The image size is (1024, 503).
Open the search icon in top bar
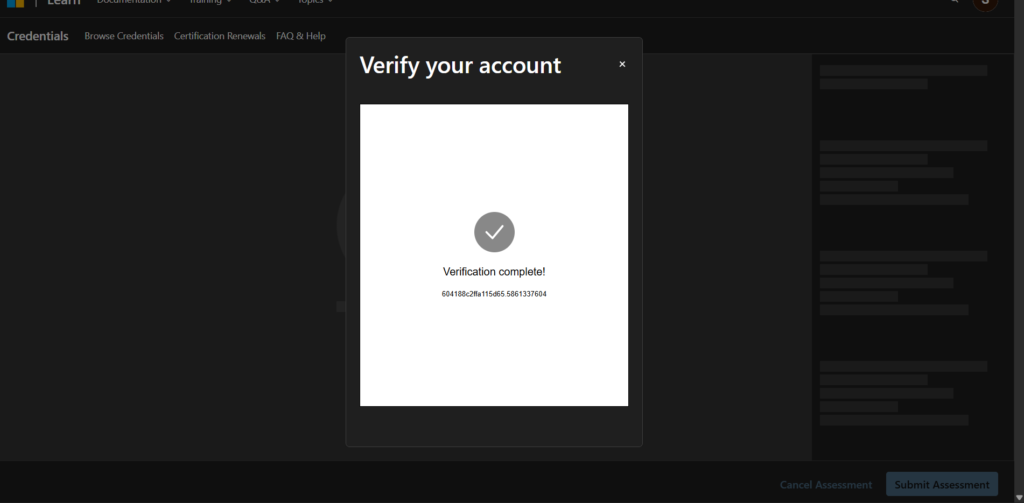click(x=956, y=3)
